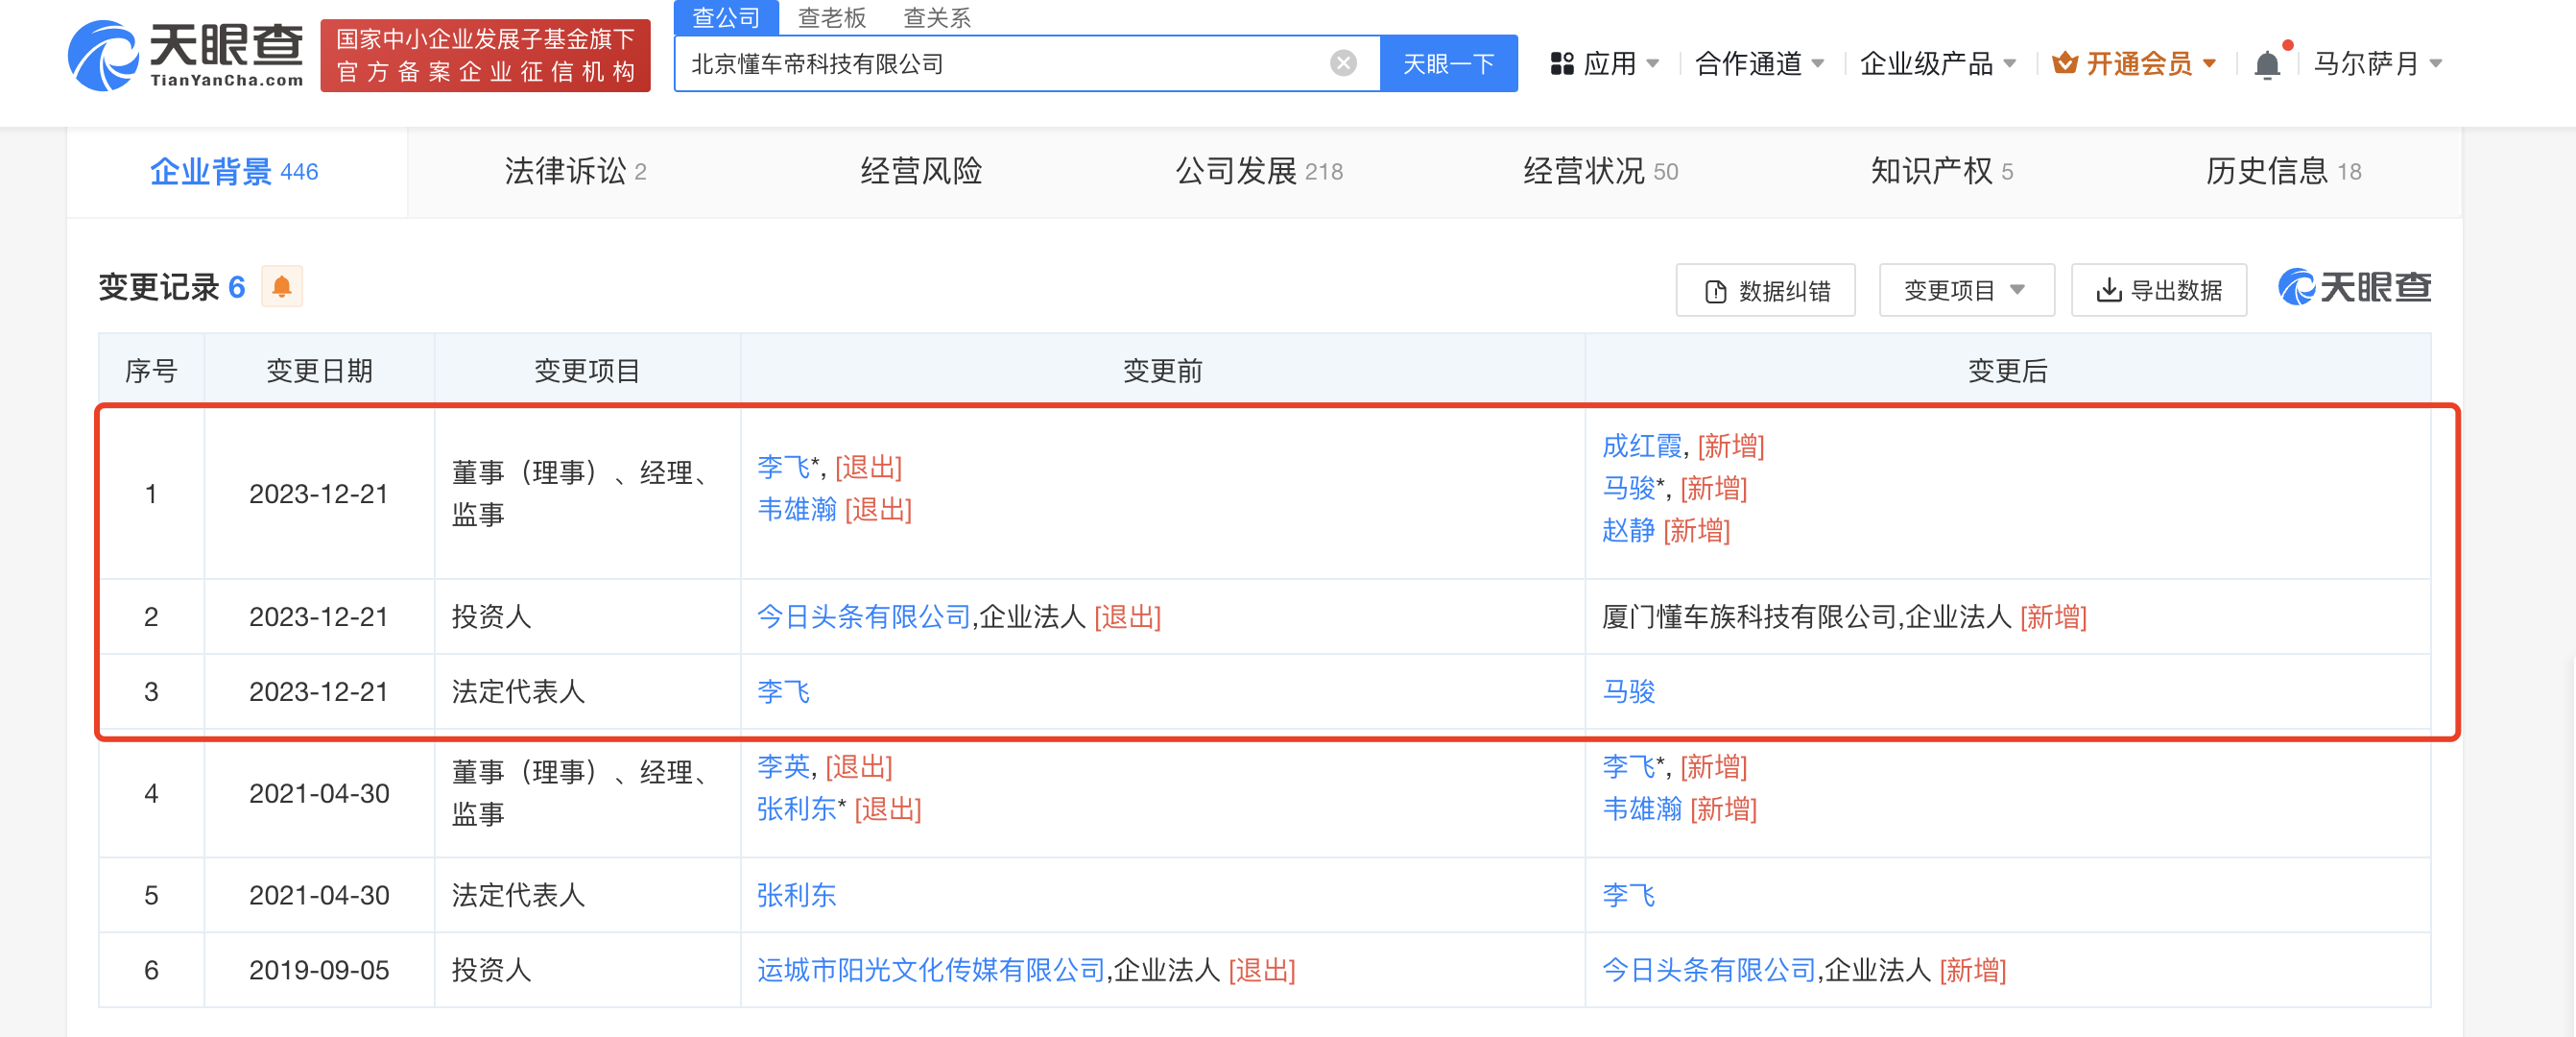Open the notification bell in header
Viewport: 2576px width, 1037px height.
tap(2267, 65)
